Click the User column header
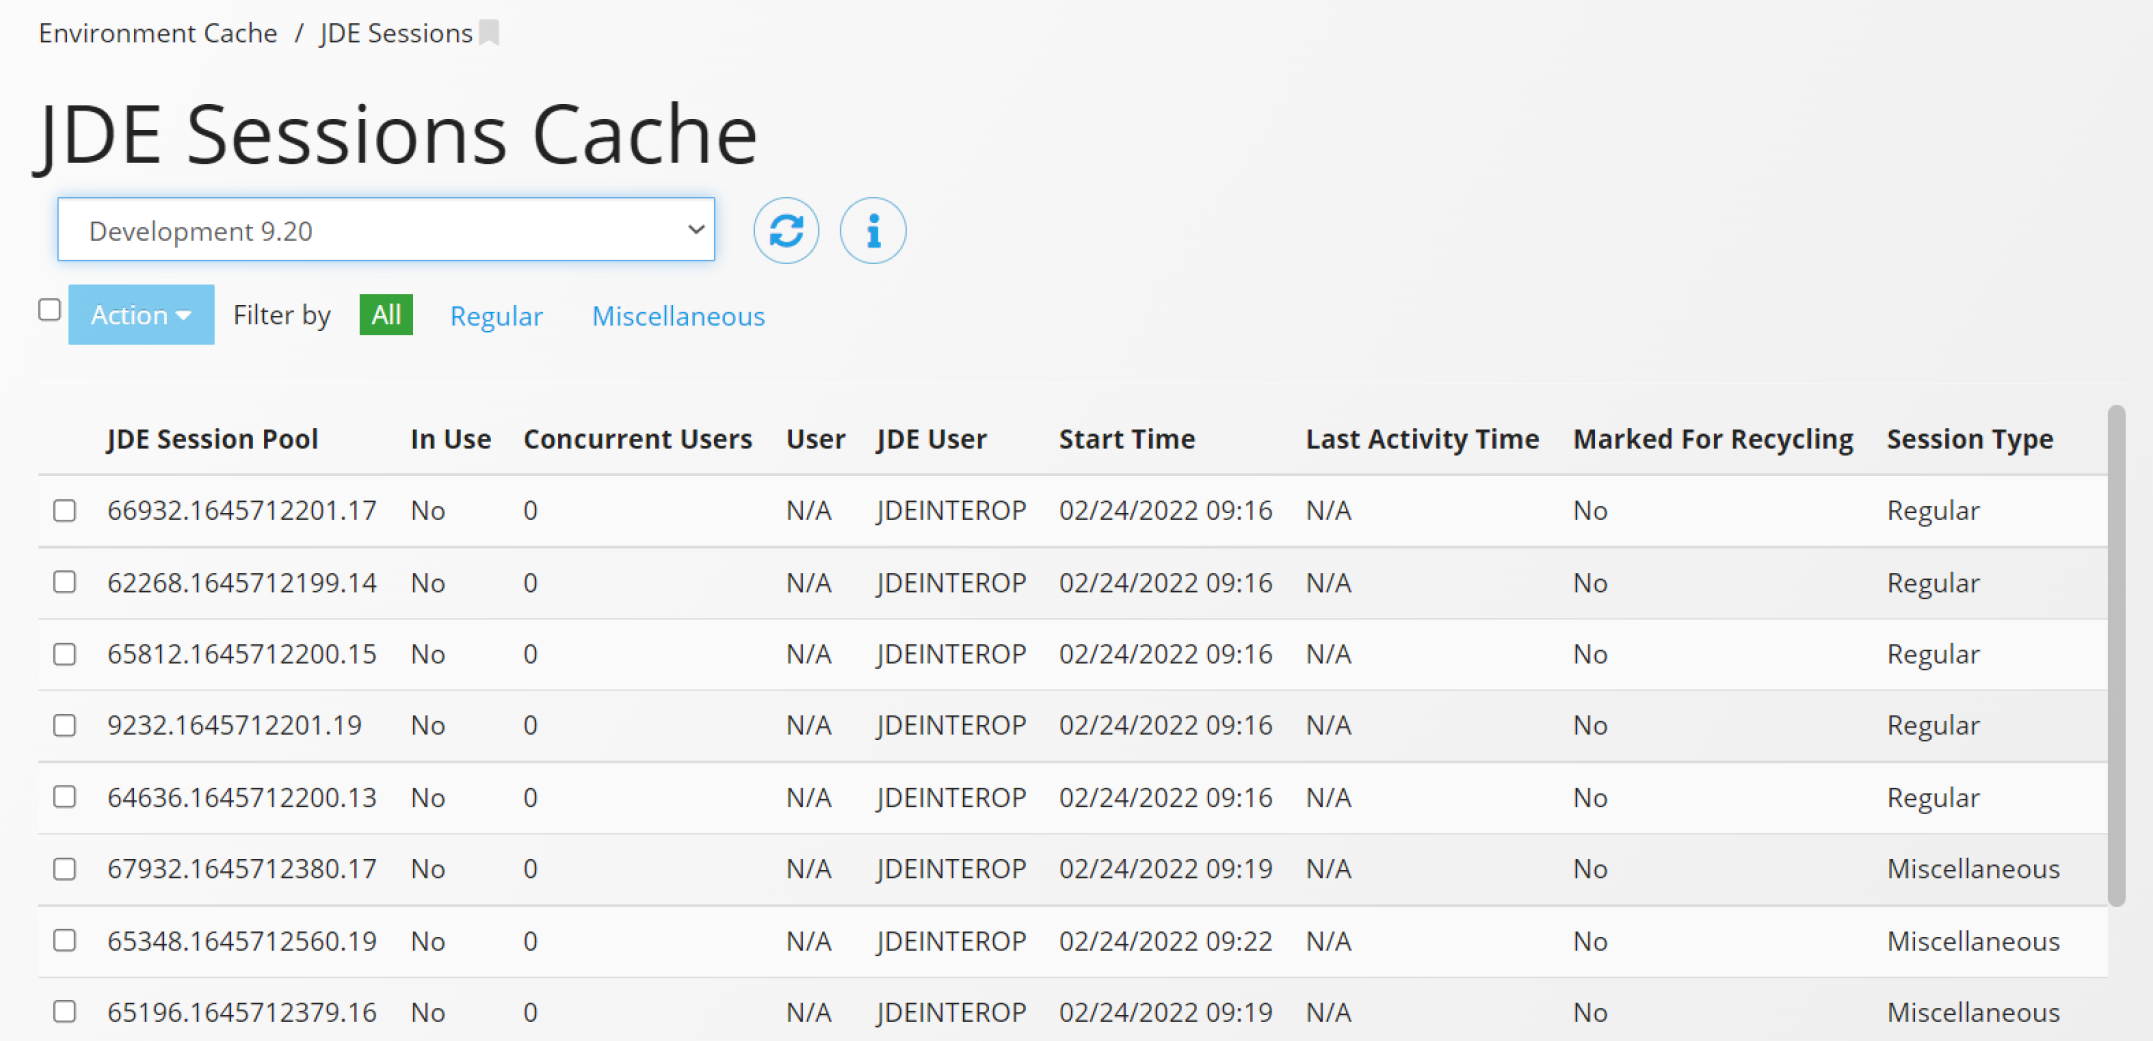Screen dimensions: 2153x1041 click(816, 439)
